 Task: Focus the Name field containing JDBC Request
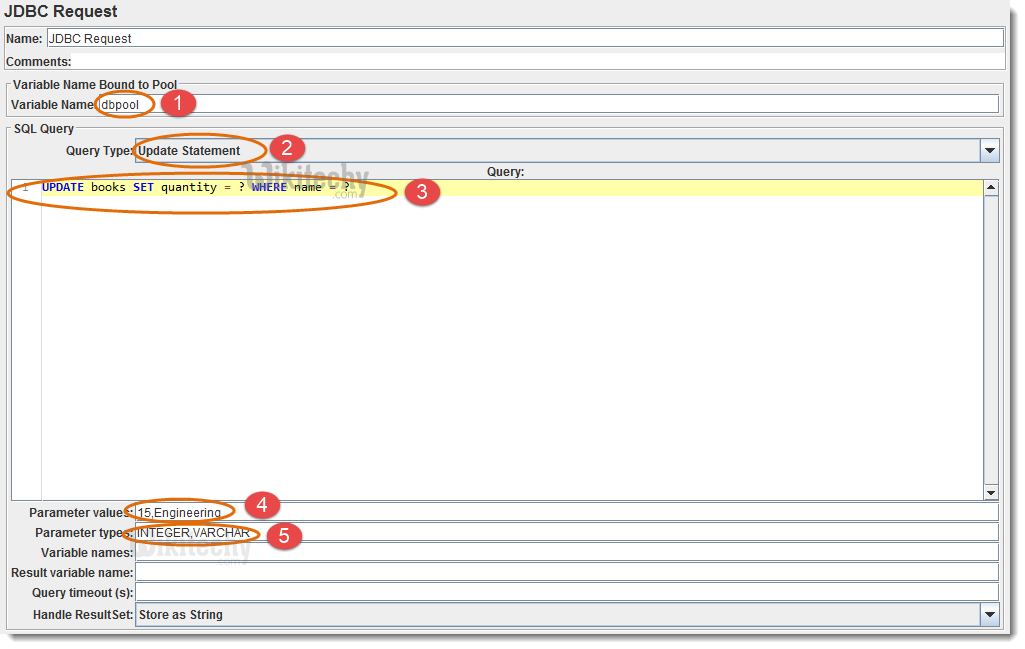click(524, 38)
